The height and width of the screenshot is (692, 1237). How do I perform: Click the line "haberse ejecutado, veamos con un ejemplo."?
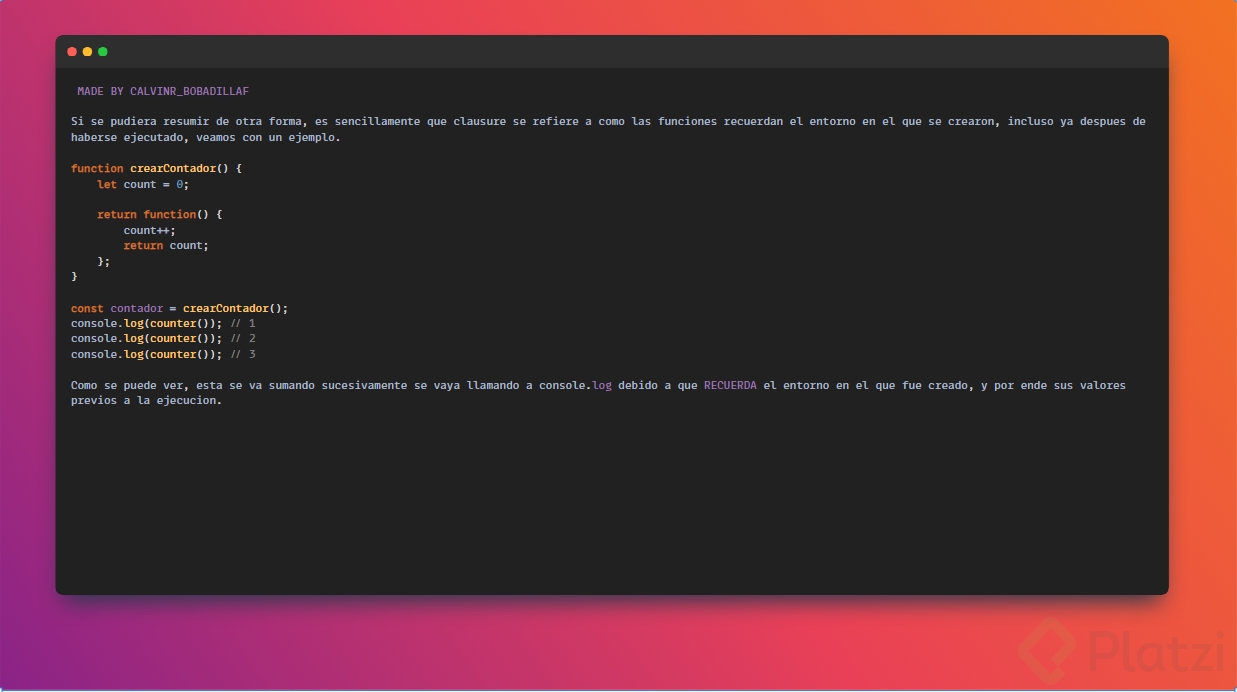coord(206,137)
